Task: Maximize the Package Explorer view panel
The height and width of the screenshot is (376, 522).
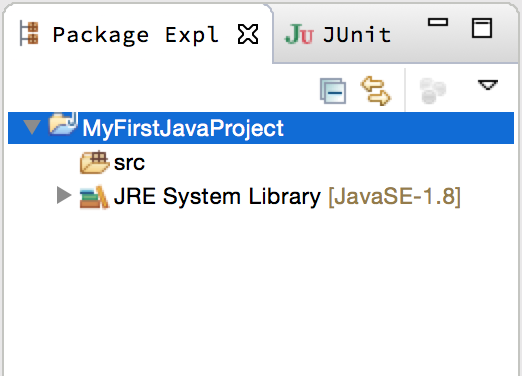Action: (x=482, y=28)
